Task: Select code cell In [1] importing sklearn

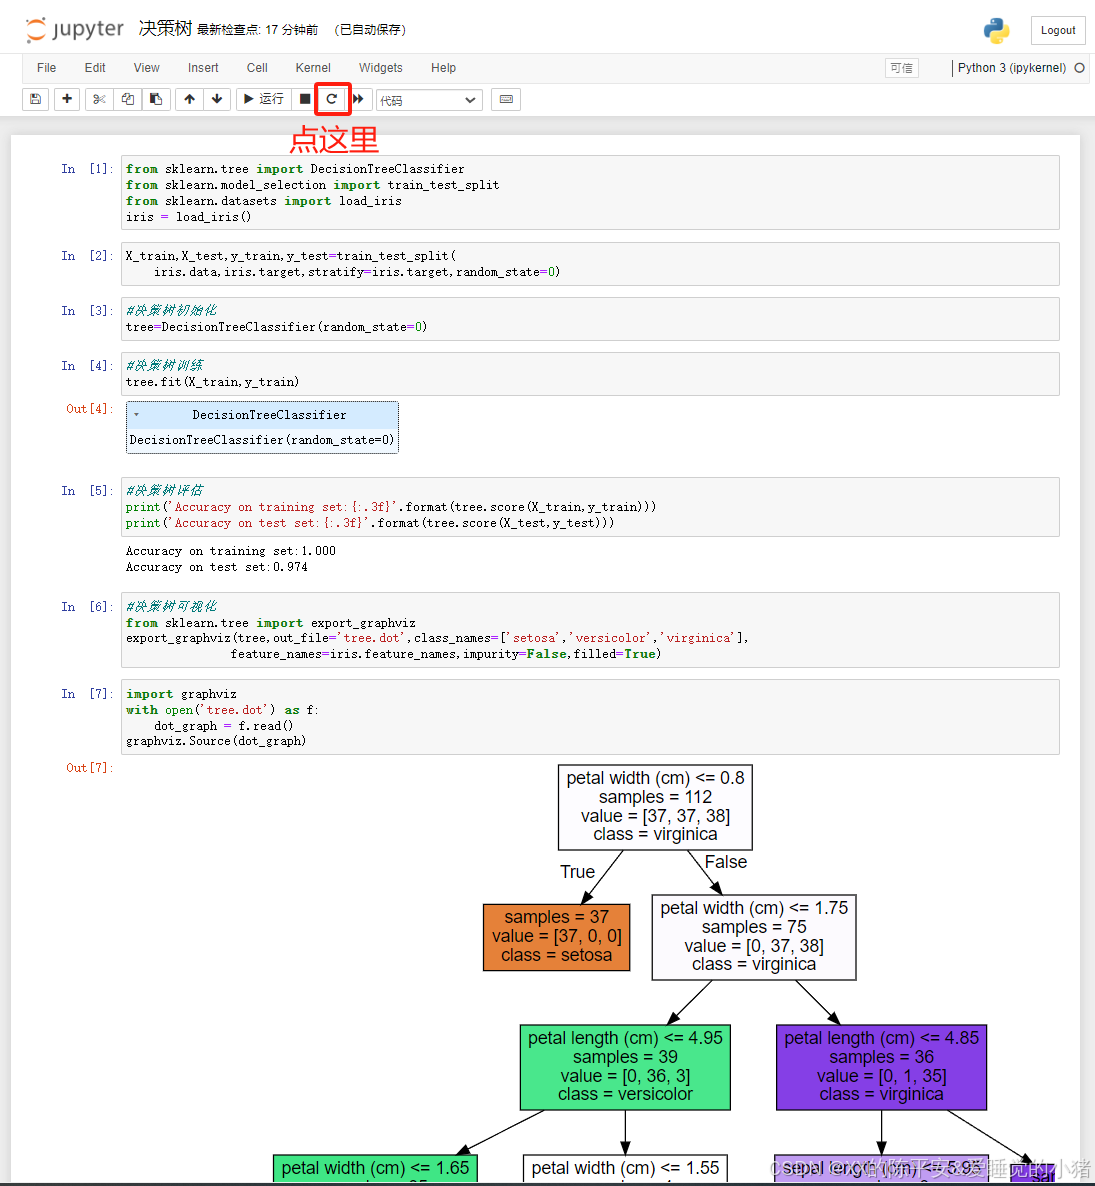Action: click(590, 193)
